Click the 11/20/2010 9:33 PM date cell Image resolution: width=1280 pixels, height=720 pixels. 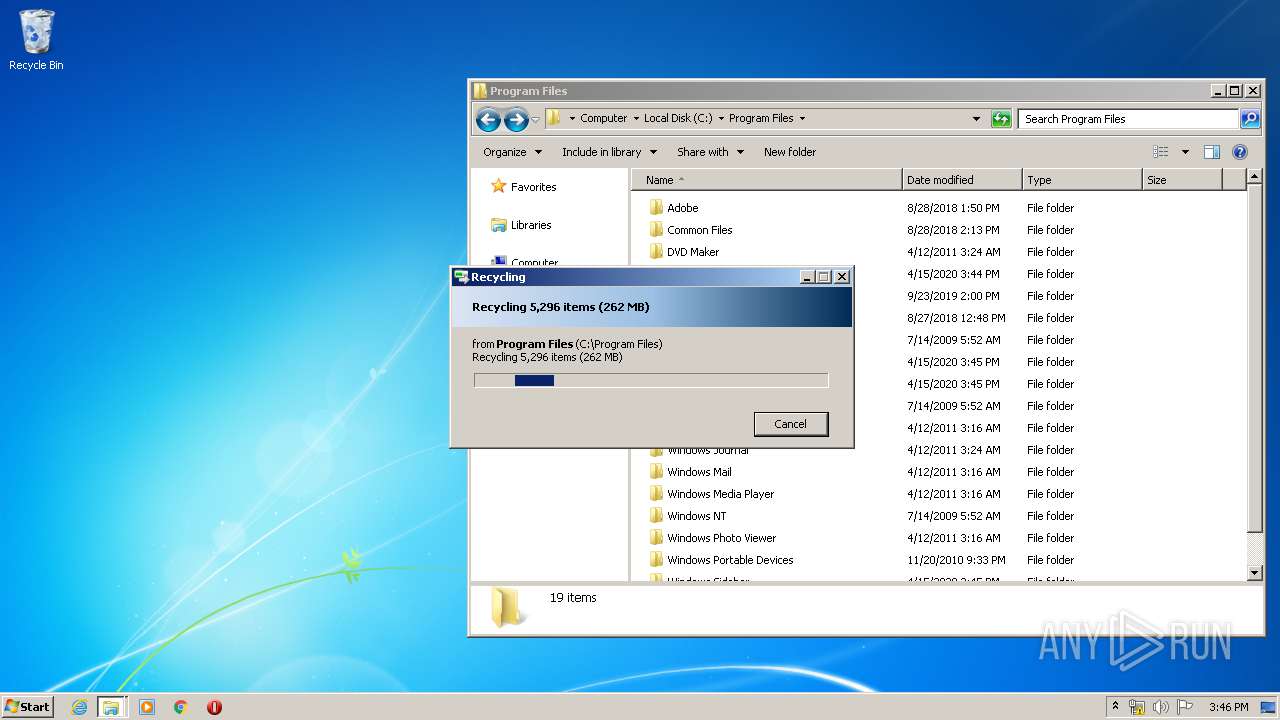[956, 560]
